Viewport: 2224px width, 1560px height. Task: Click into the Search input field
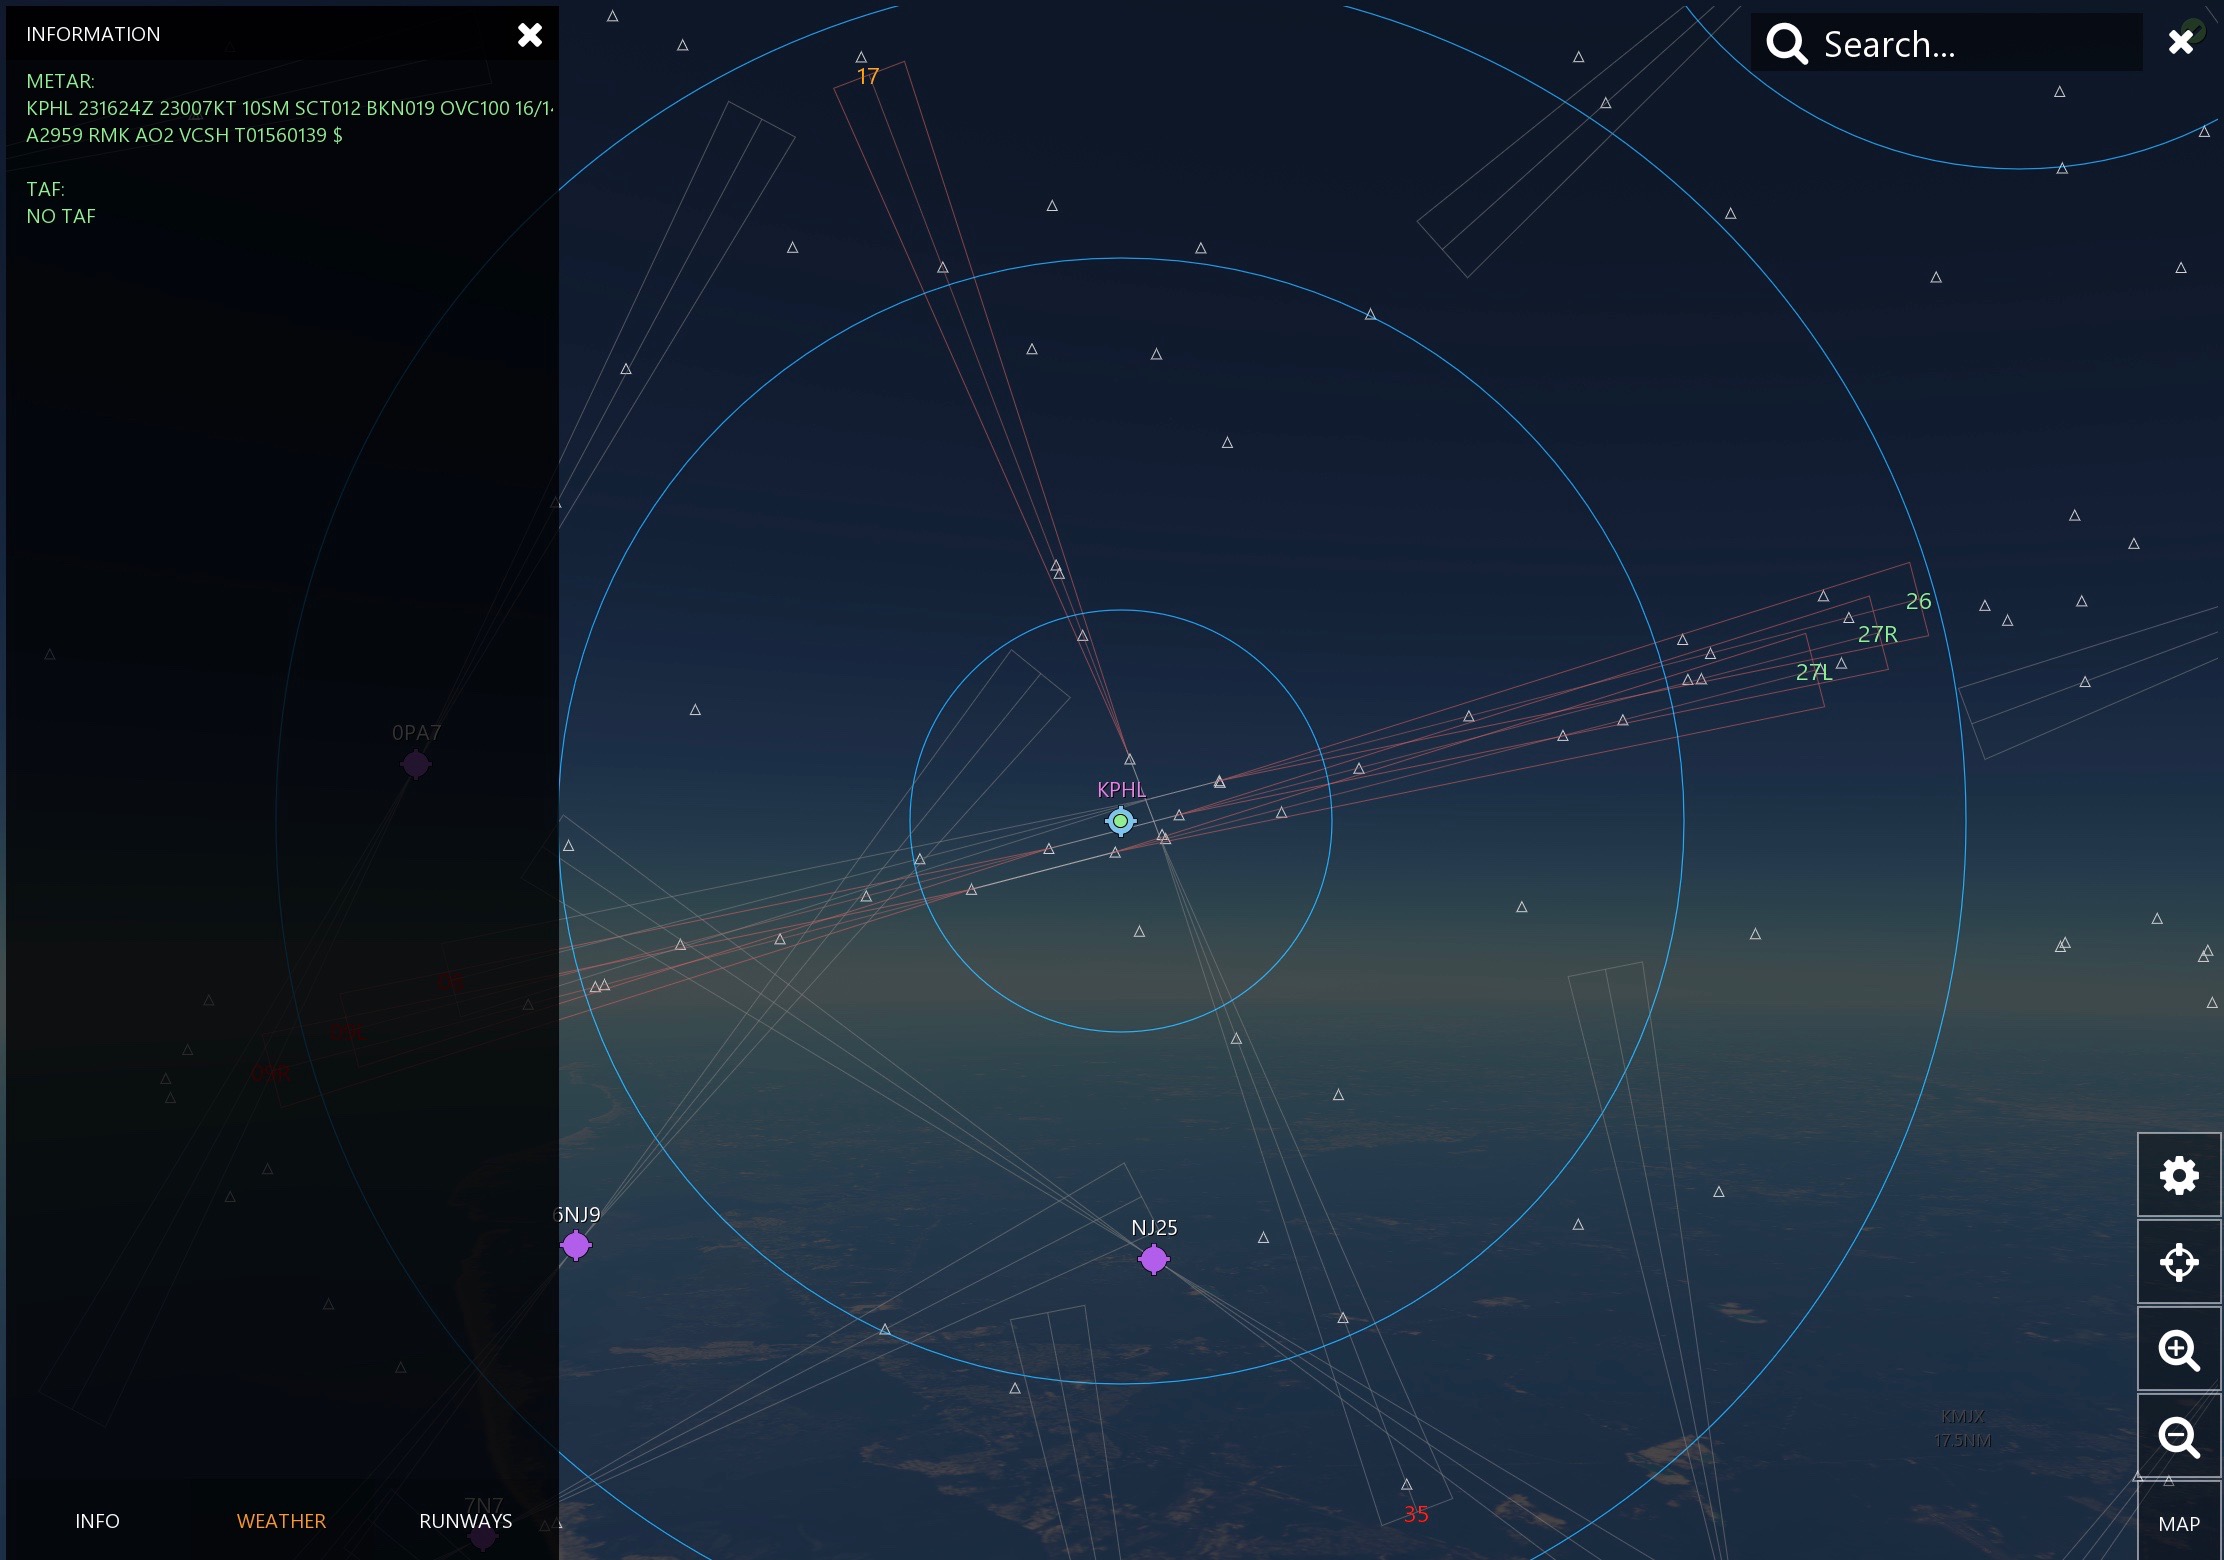[1960, 44]
